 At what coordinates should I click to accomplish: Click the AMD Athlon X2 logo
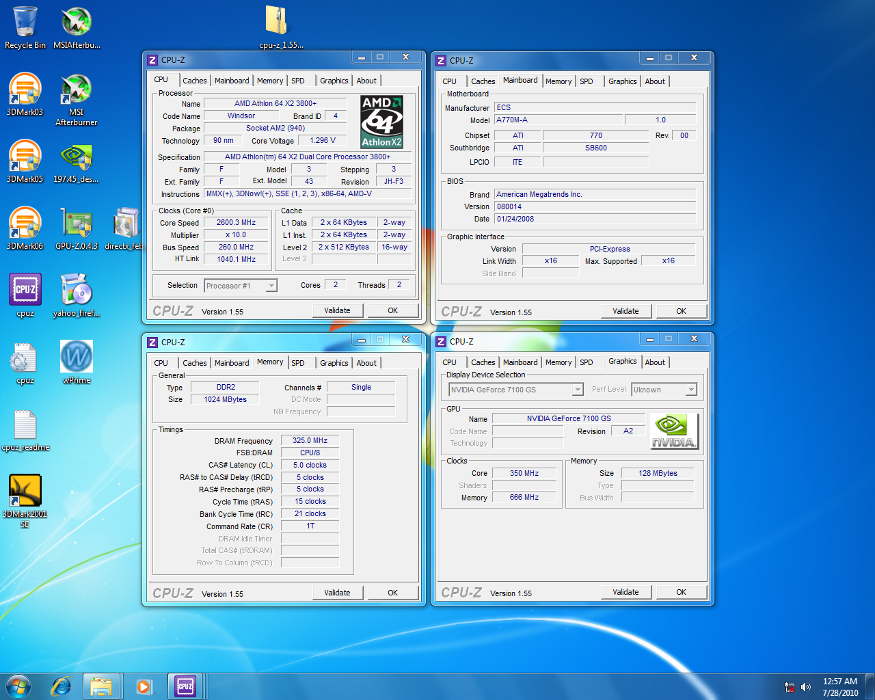tap(382, 122)
